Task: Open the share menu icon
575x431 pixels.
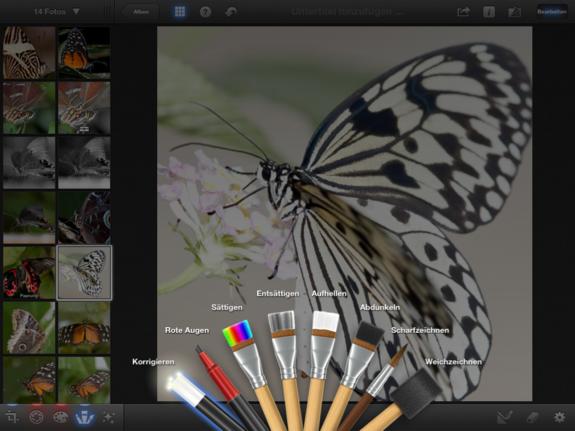Action: pyautogui.click(x=464, y=12)
